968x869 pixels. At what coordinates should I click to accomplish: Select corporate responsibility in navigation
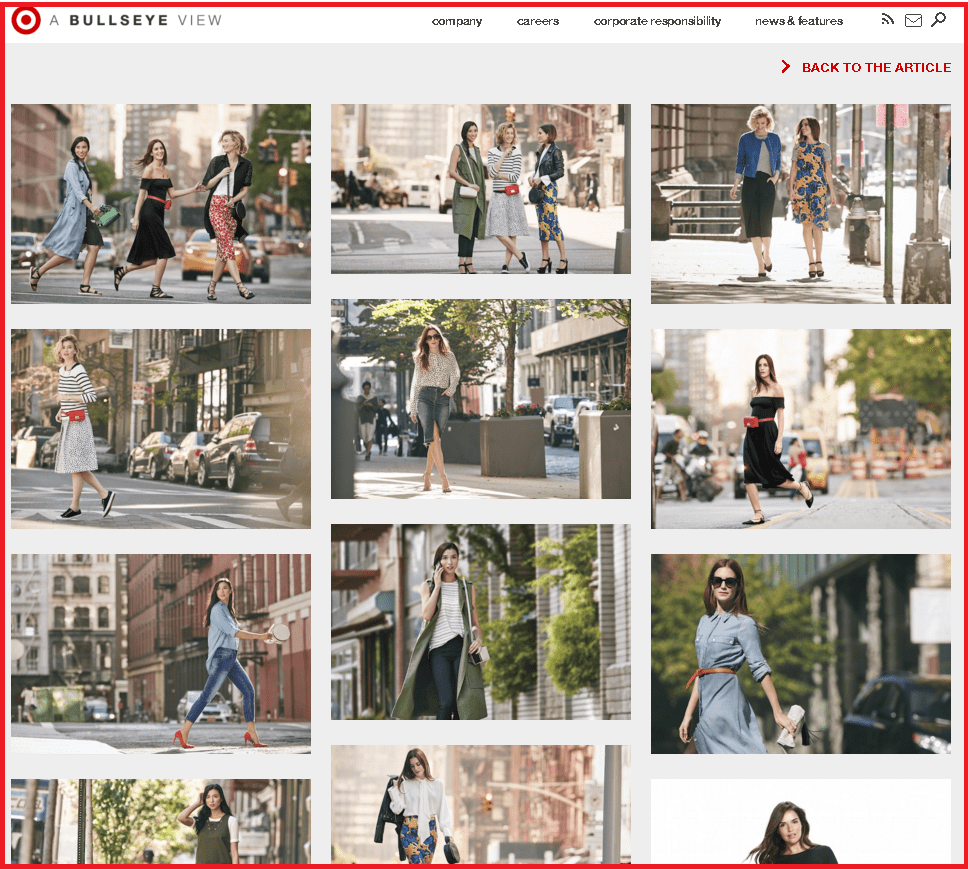(x=657, y=21)
